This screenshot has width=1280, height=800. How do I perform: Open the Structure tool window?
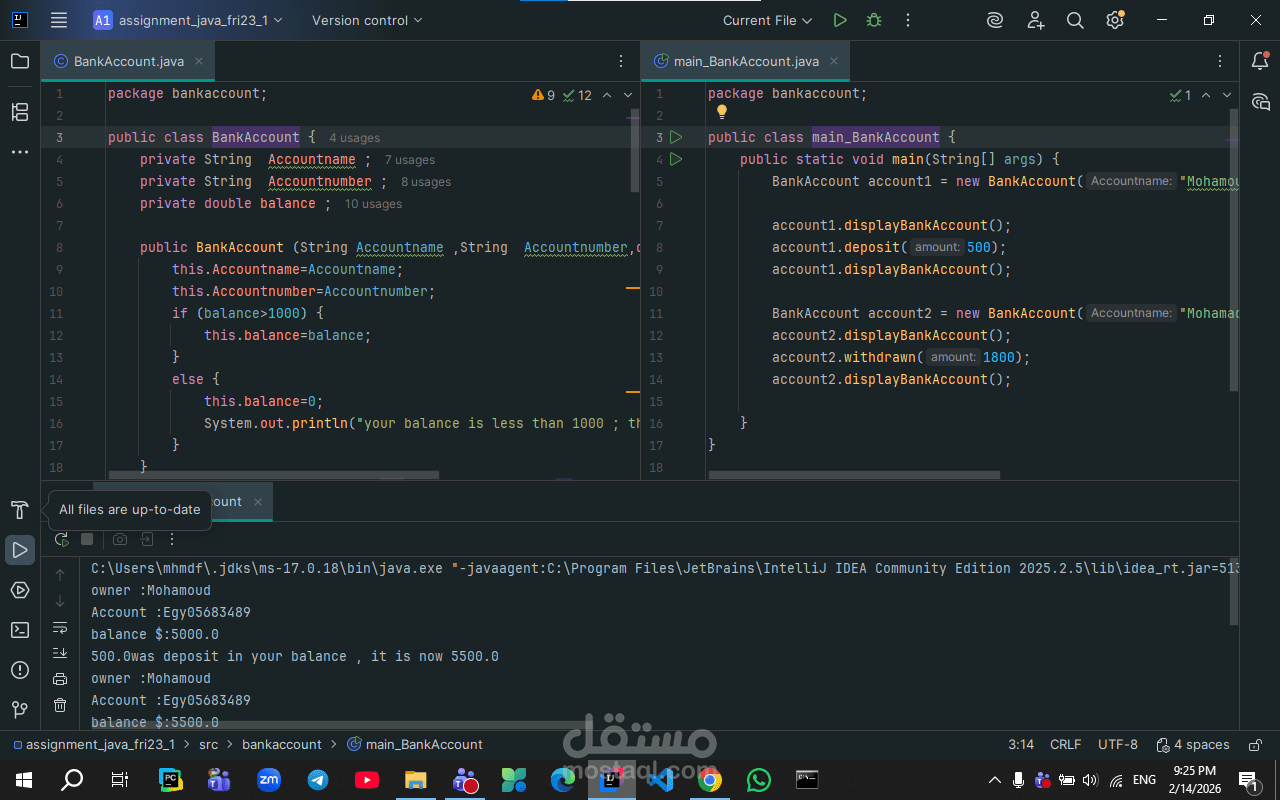[x=19, y=112]
